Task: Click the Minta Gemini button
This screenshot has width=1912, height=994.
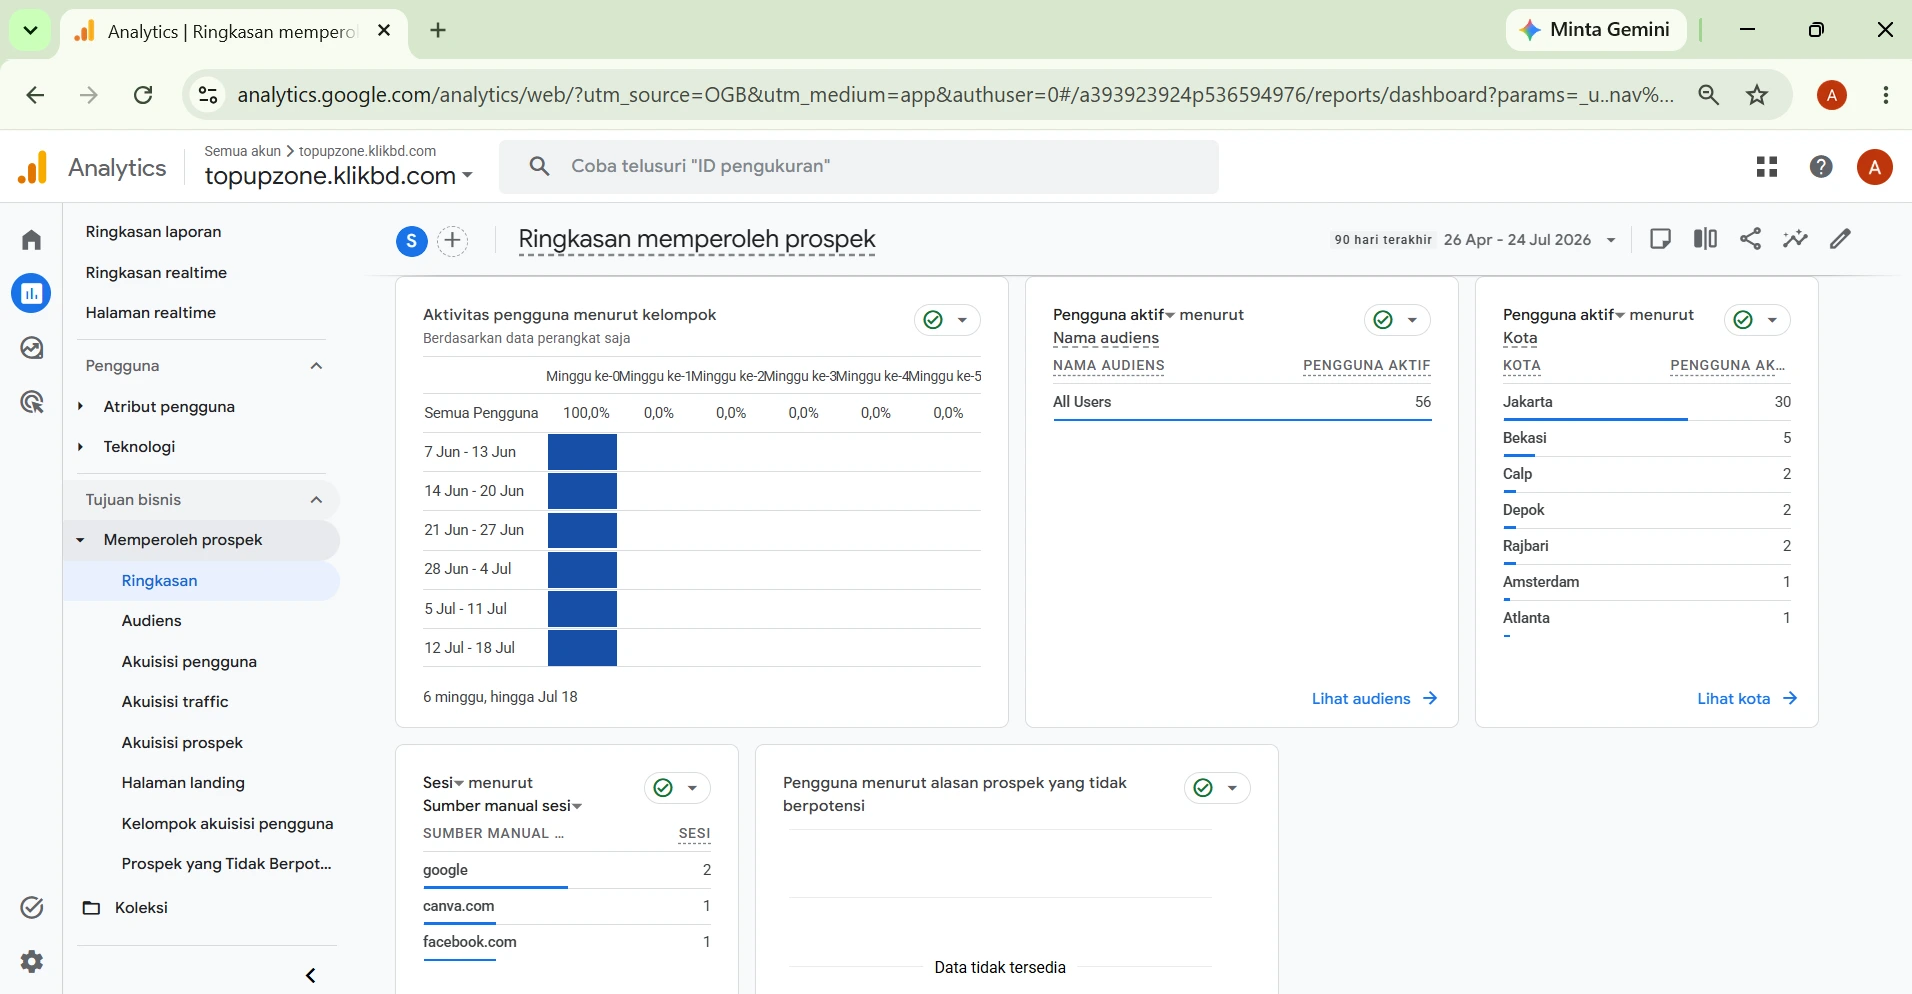Action: [1595, 30]
